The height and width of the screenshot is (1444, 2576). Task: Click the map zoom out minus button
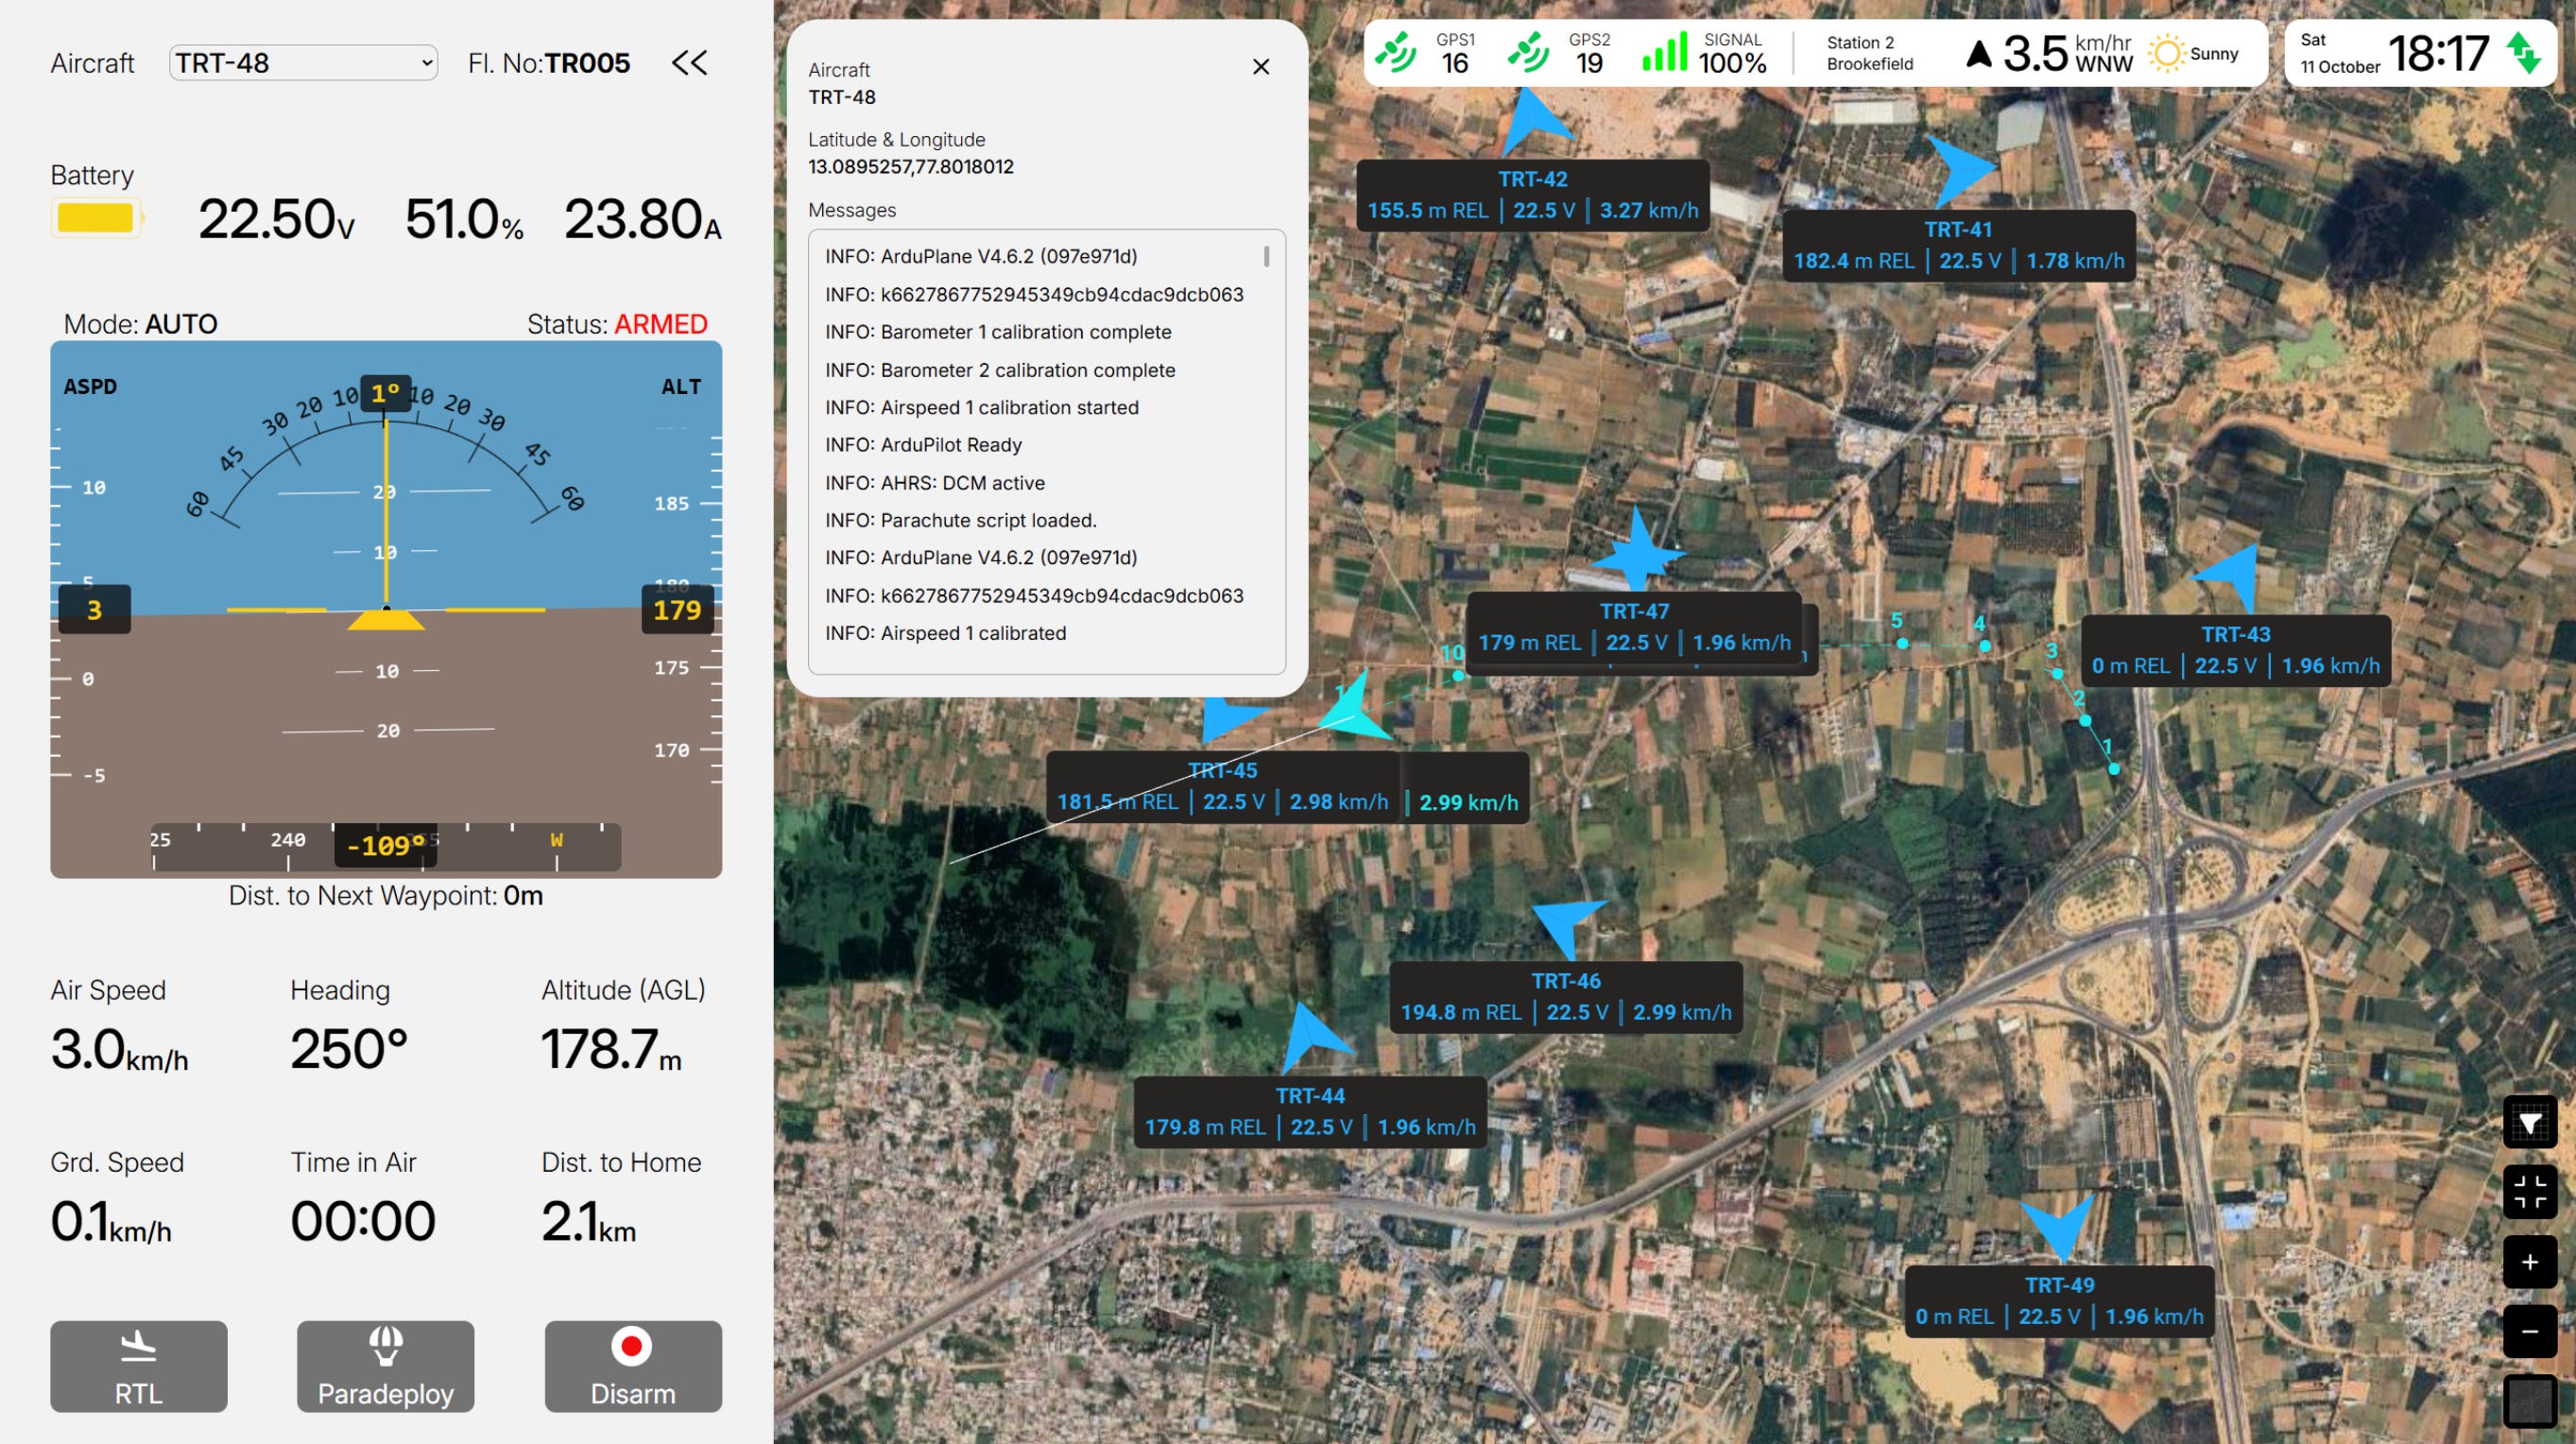pos(2529,1331)
